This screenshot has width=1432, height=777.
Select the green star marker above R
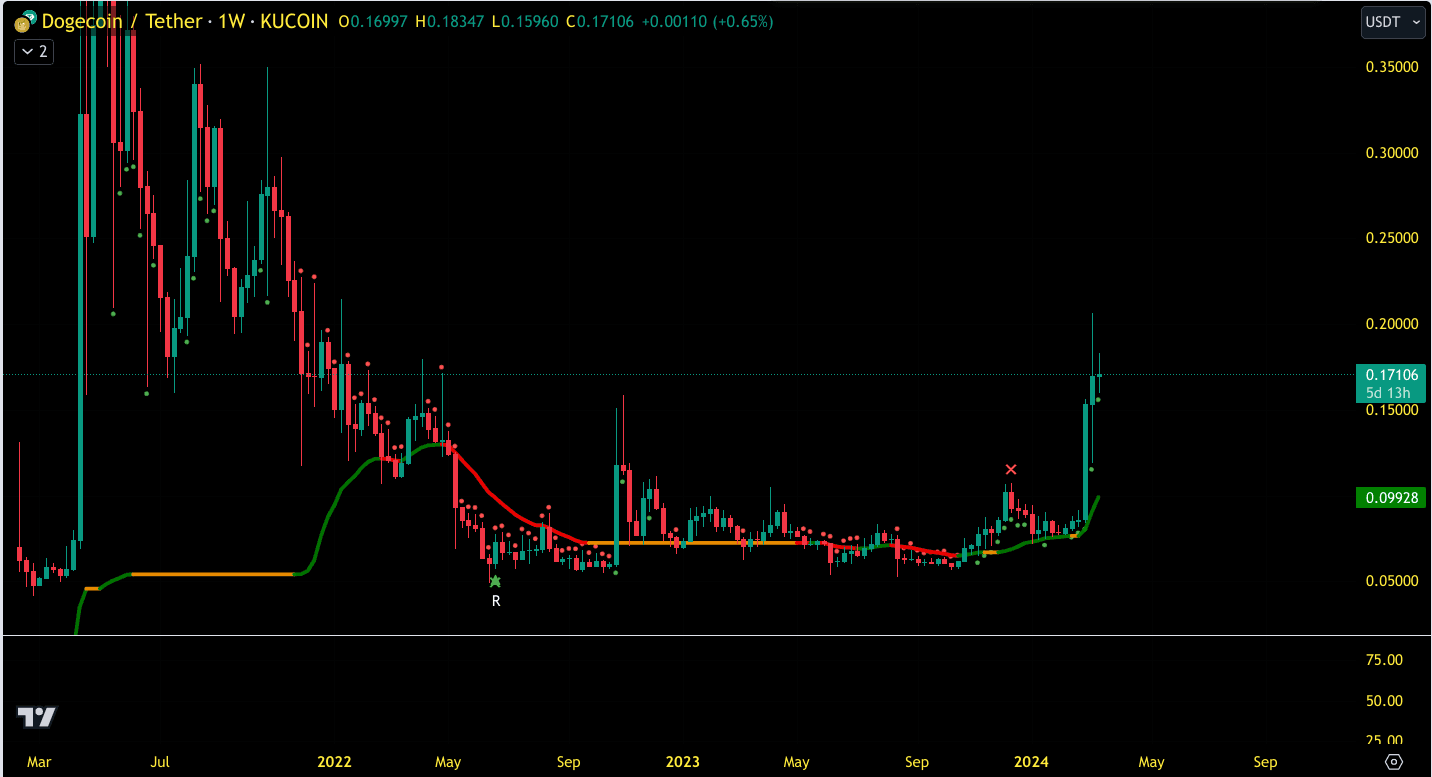click(x=495, y=581)
